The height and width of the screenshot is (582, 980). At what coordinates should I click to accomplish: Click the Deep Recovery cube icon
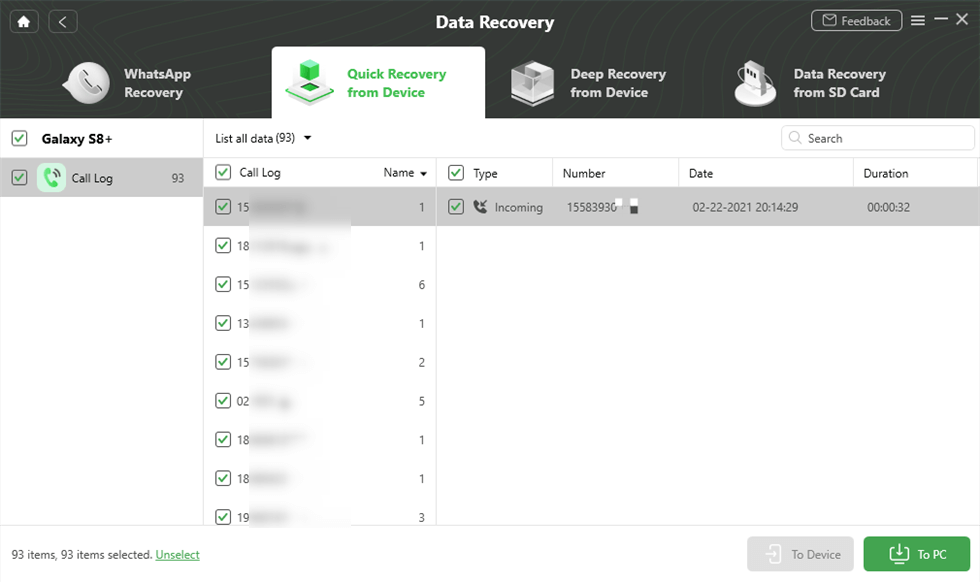tap(532, 83)
